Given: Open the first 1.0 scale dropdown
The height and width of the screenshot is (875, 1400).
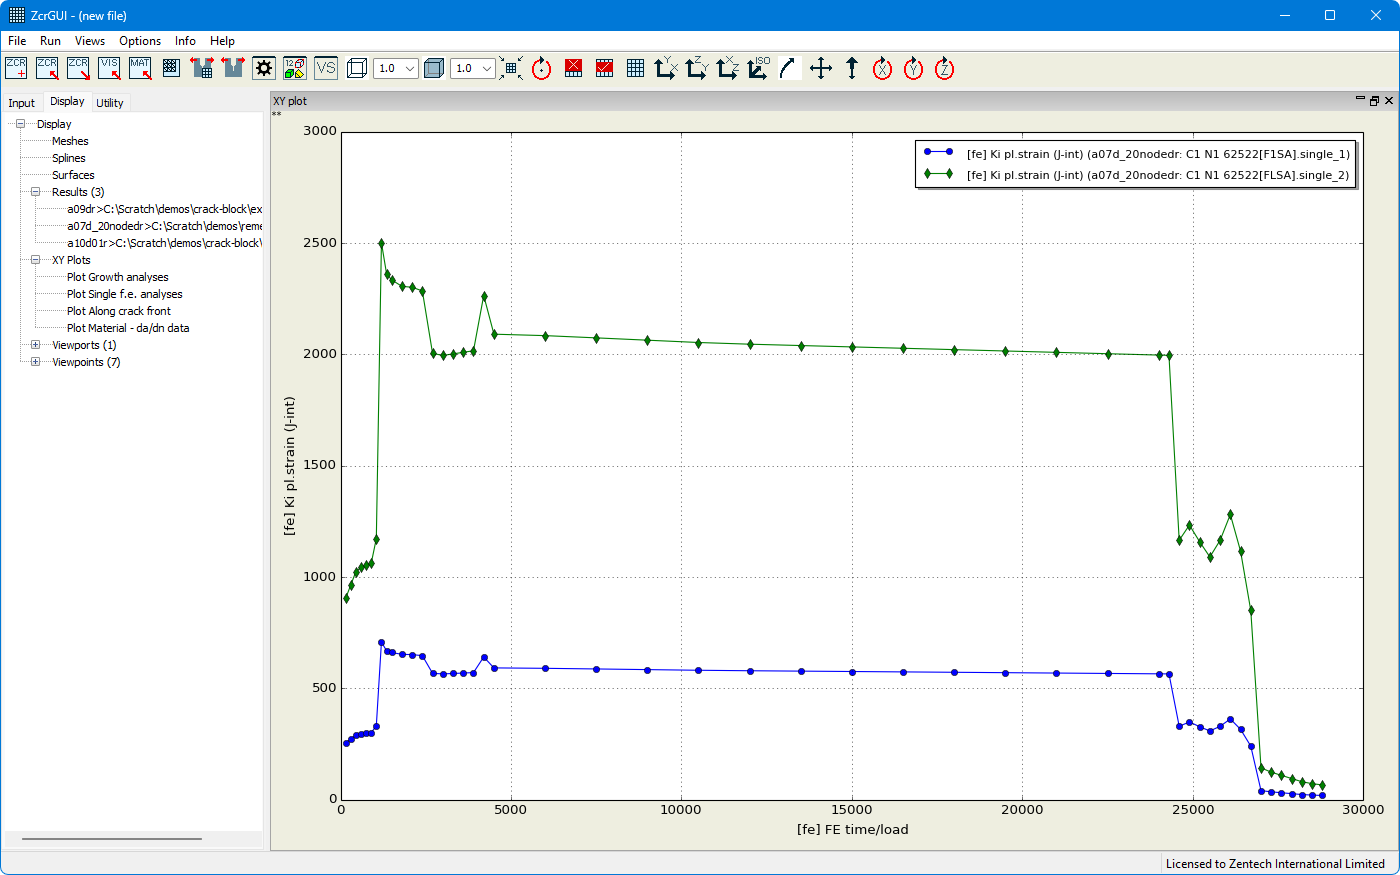Looking at the screenshot, I should pyautogui.click(x=396, y=68).
